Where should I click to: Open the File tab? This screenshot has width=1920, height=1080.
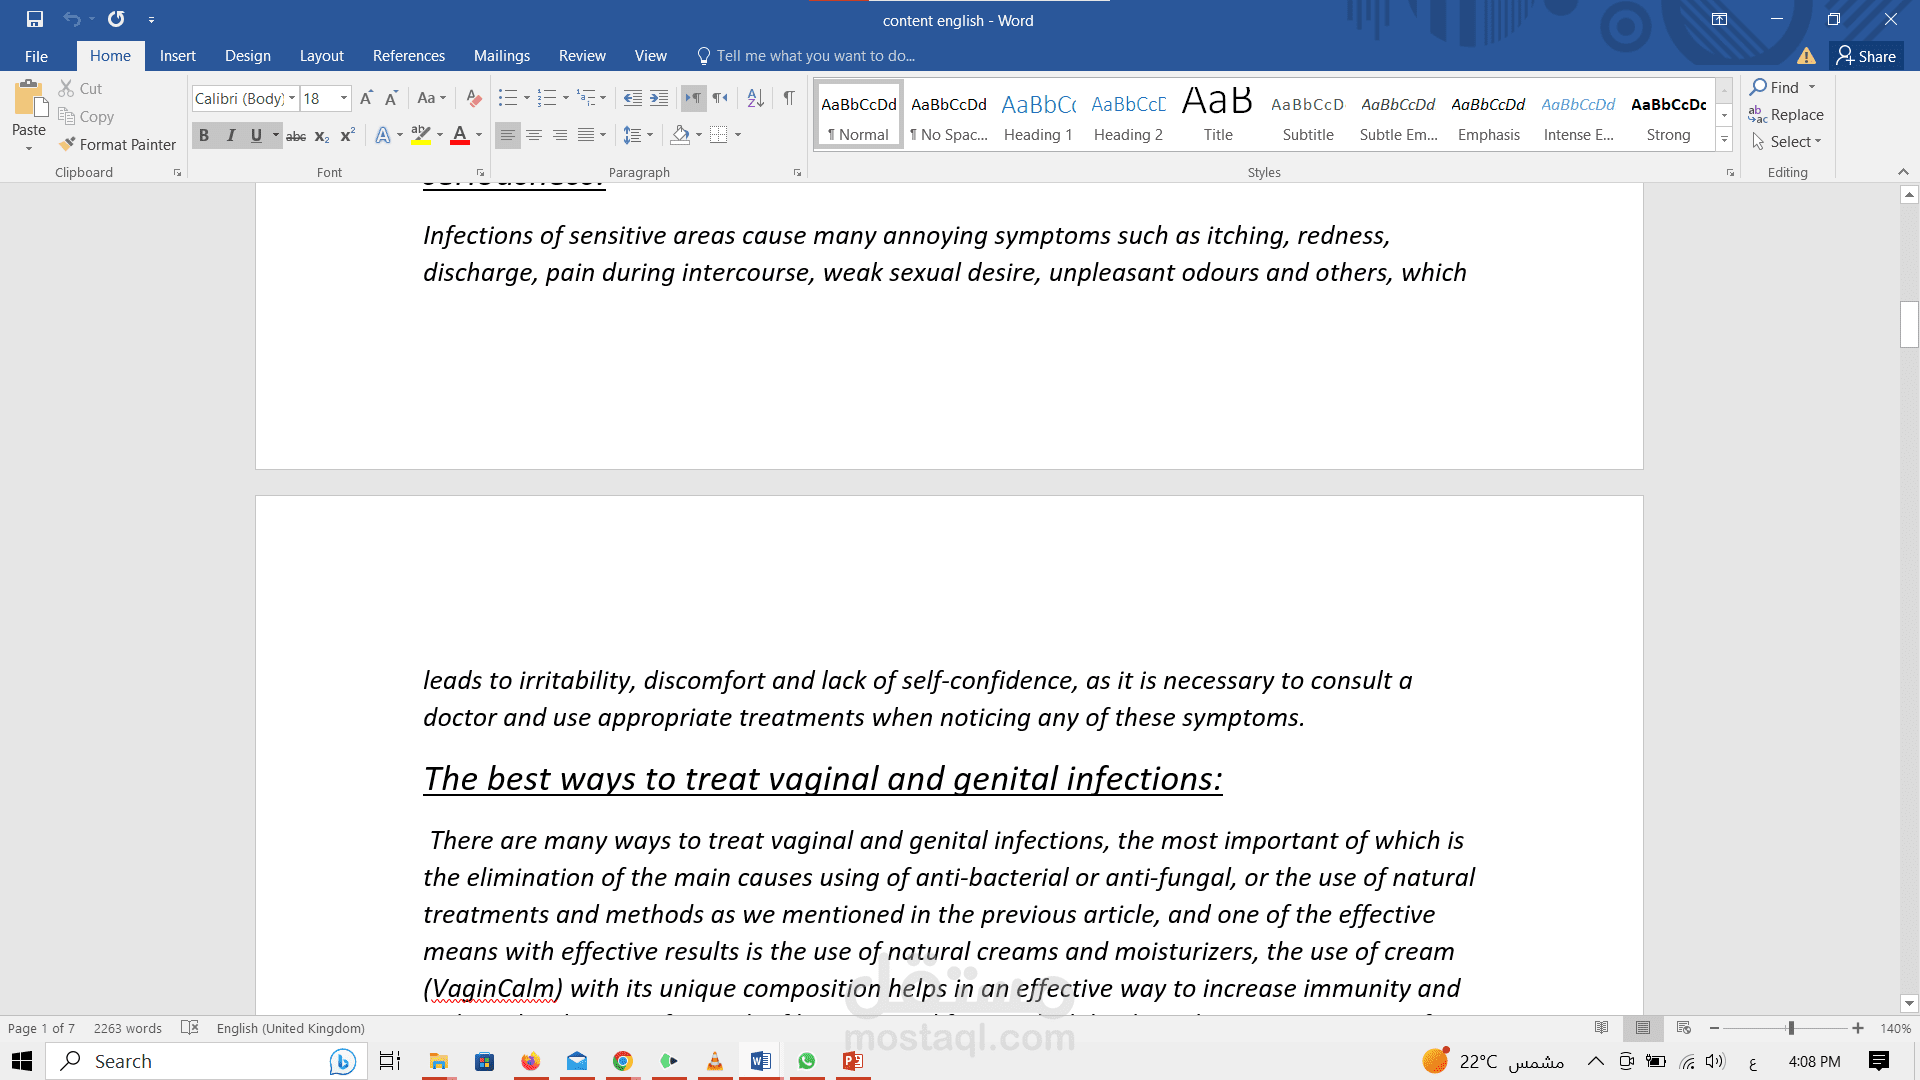pos(36,56)
